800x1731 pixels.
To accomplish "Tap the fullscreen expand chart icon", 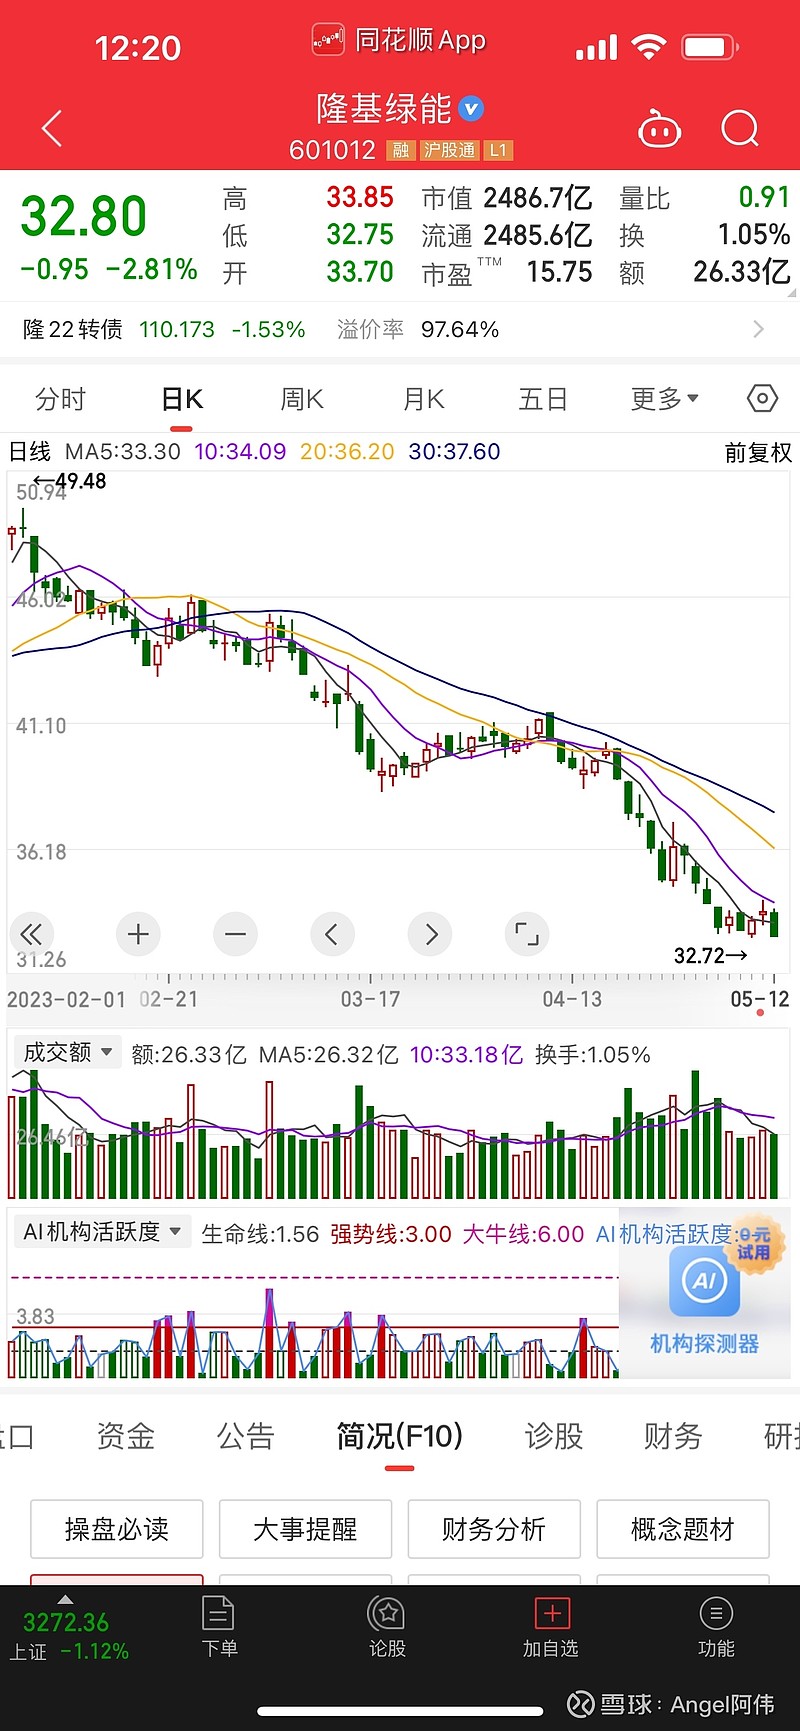I will [527, 935].
